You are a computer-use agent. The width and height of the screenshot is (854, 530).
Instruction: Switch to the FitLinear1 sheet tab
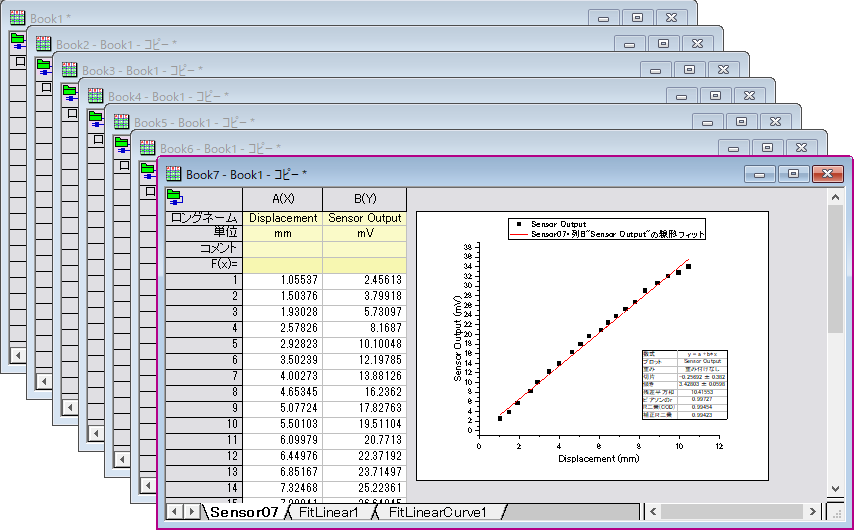(329, 511)
